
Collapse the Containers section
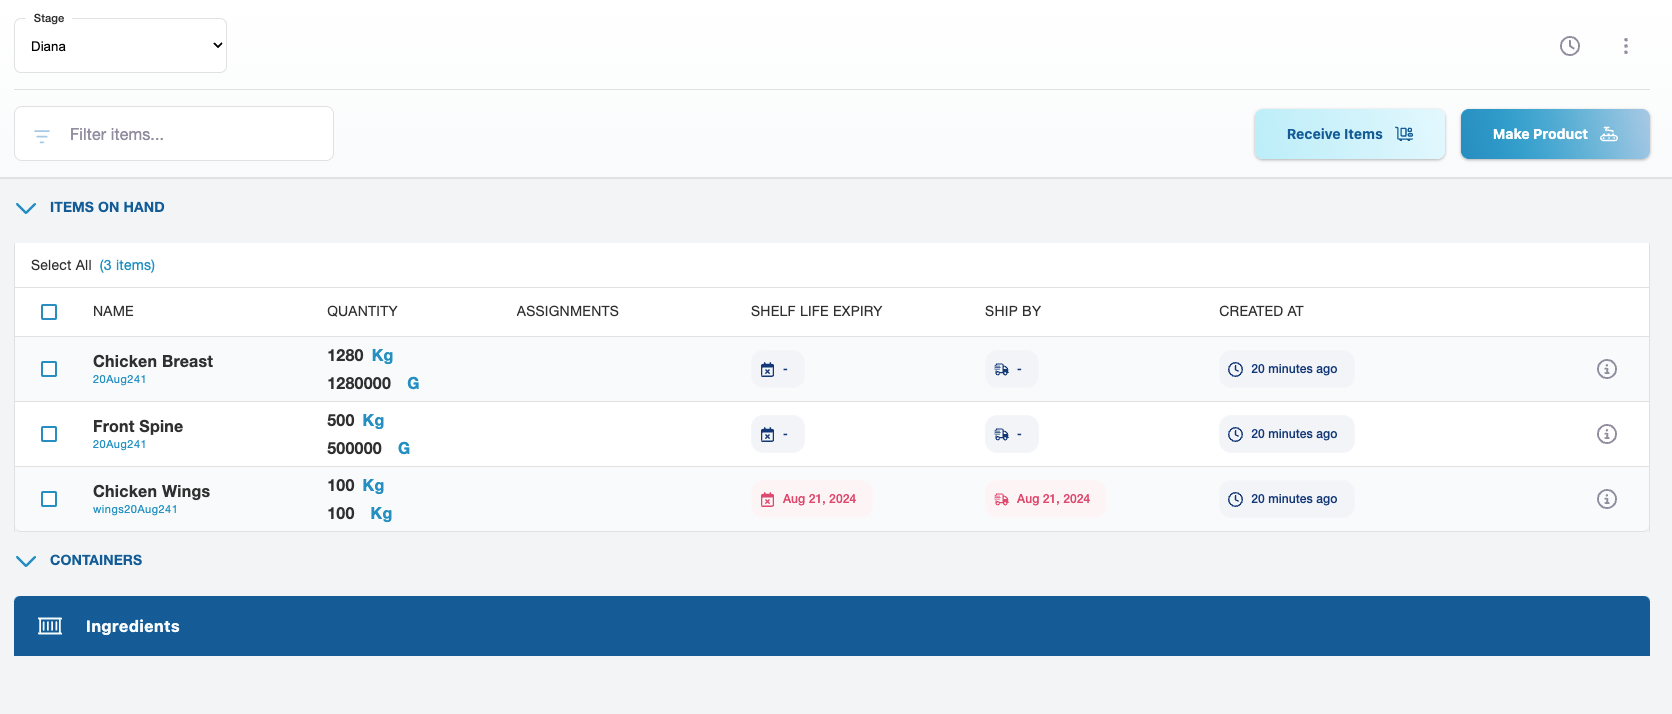[26, 561]
